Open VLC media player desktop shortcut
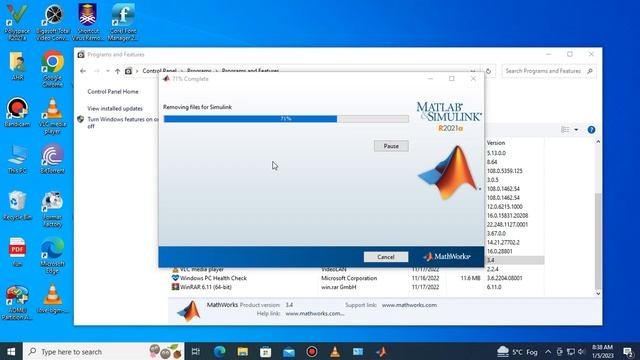The image size is (640, 360). (x=53, y=116)
